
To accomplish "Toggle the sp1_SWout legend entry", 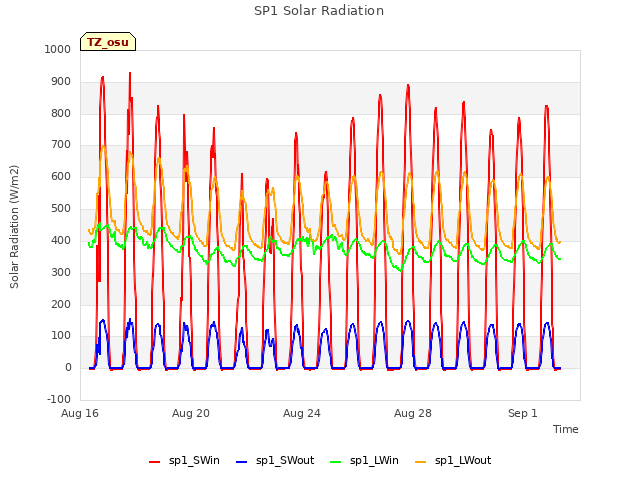I will pyautogui.click(x=275, y=461).
